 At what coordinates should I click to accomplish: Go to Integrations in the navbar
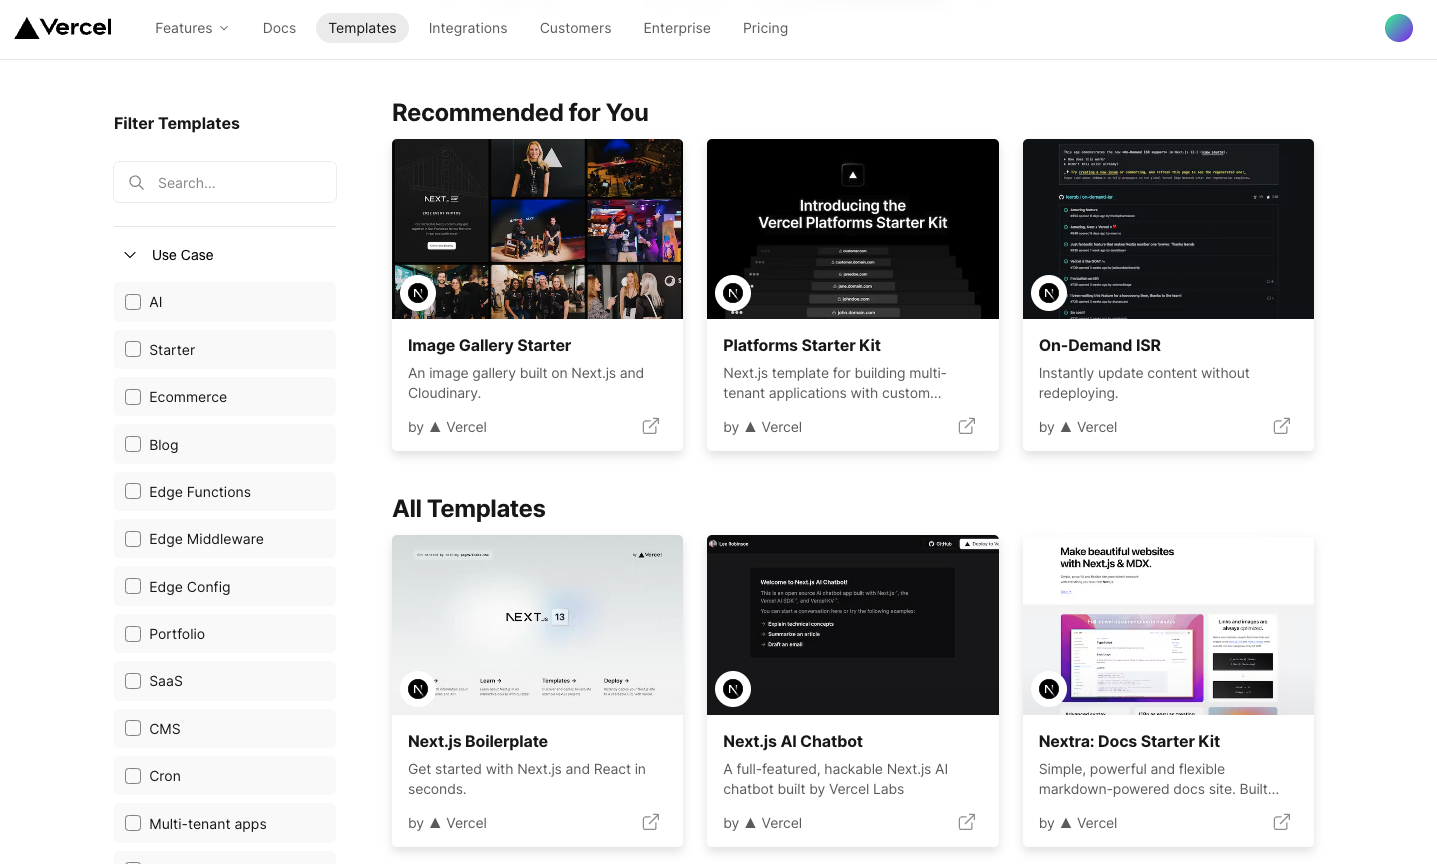pyautogui.click(x=468, y=28)
